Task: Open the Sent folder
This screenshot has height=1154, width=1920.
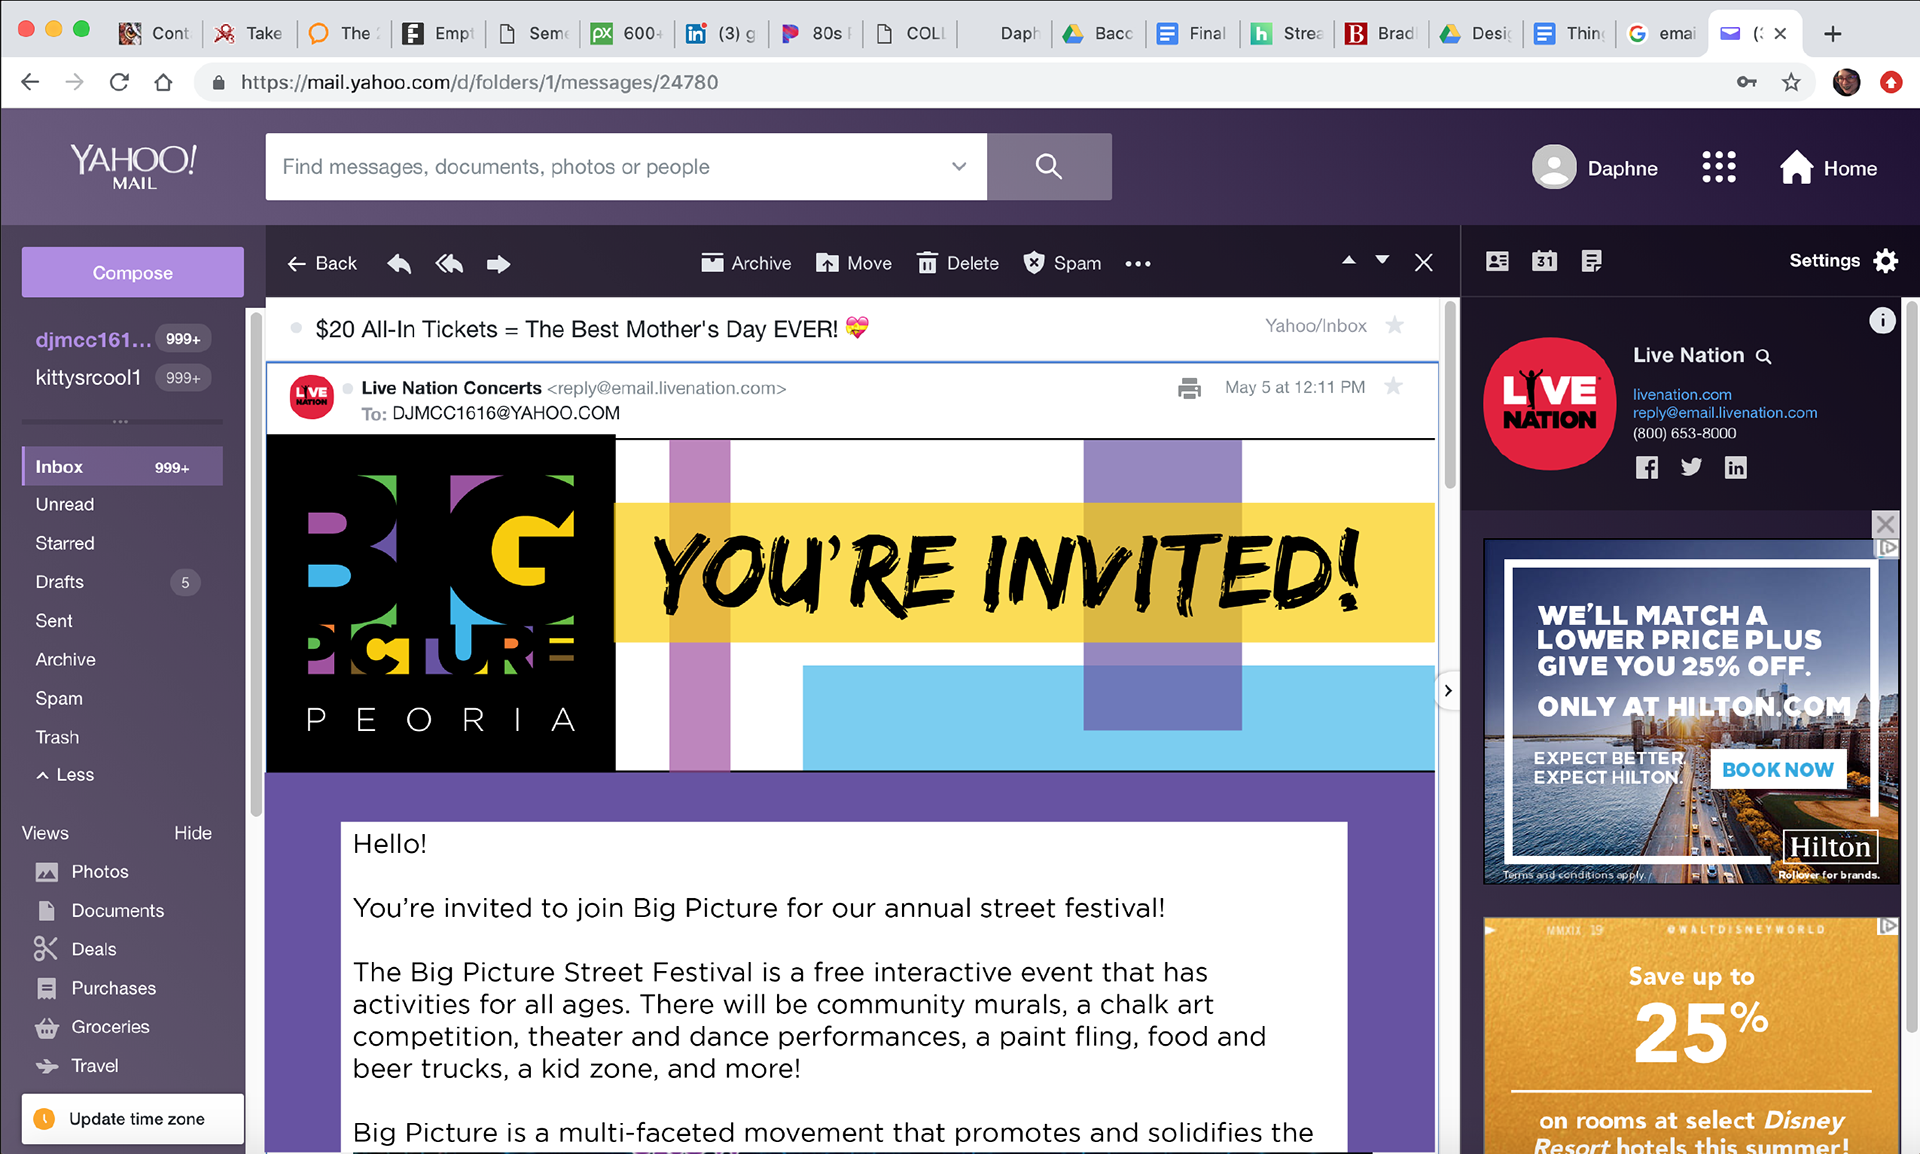Action: pos(54,621)
